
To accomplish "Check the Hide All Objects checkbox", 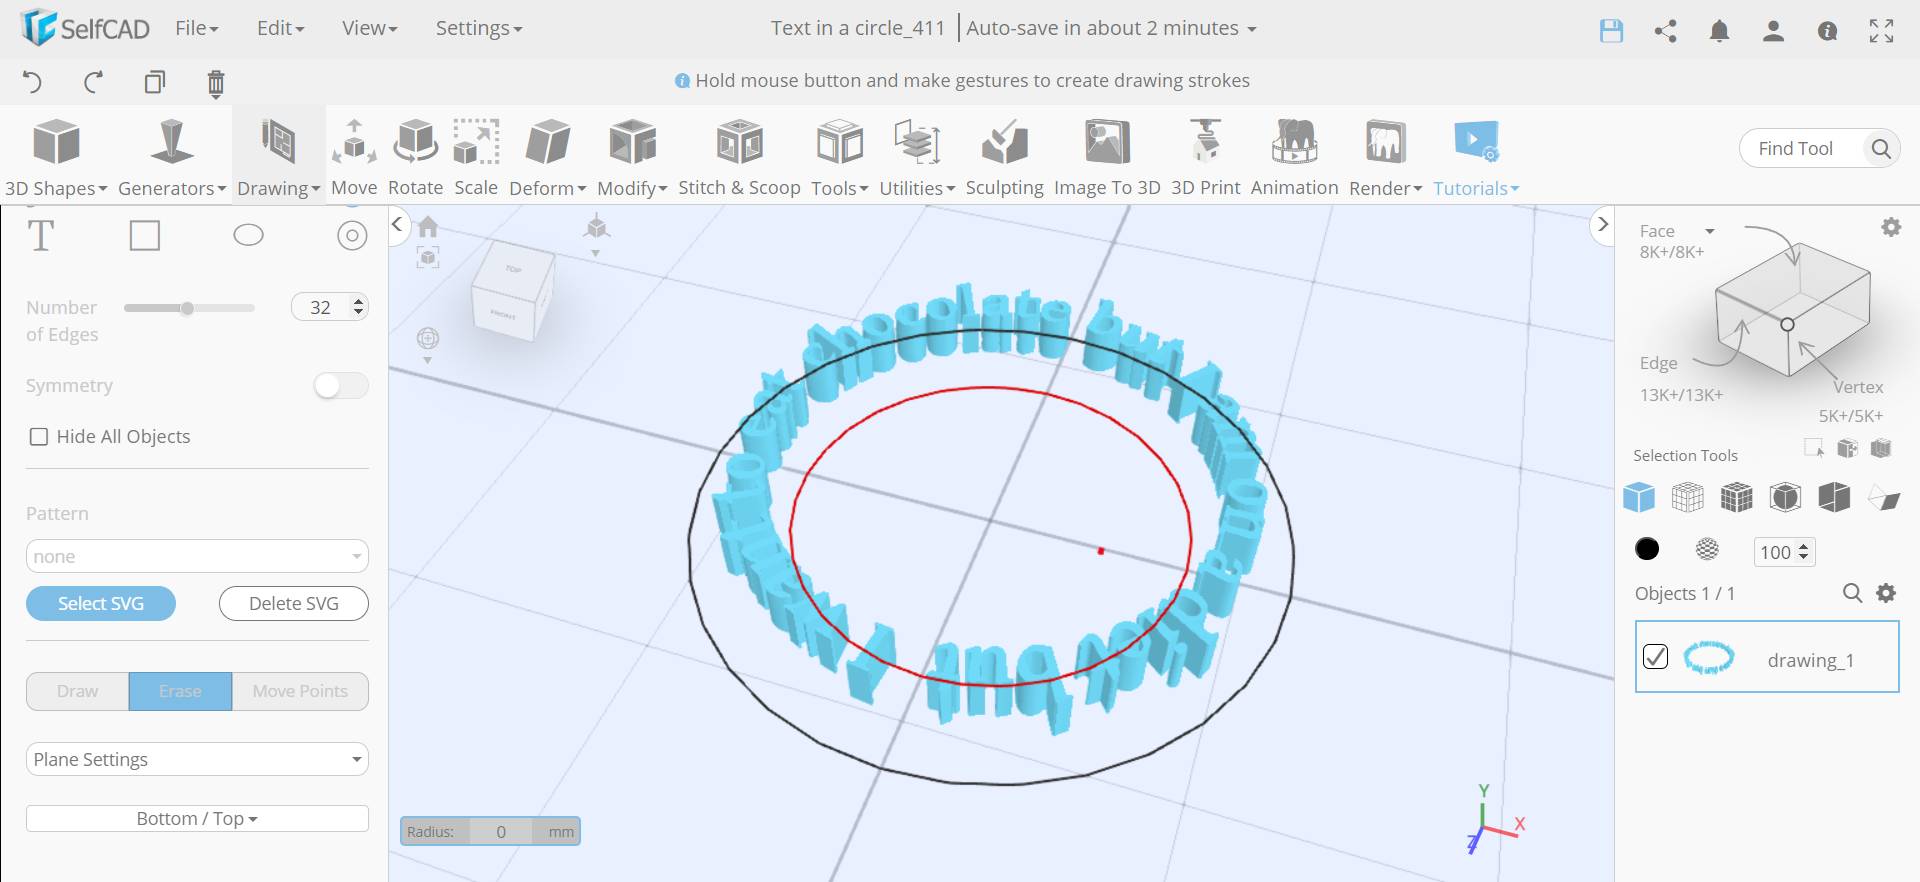I will [39, 437].
